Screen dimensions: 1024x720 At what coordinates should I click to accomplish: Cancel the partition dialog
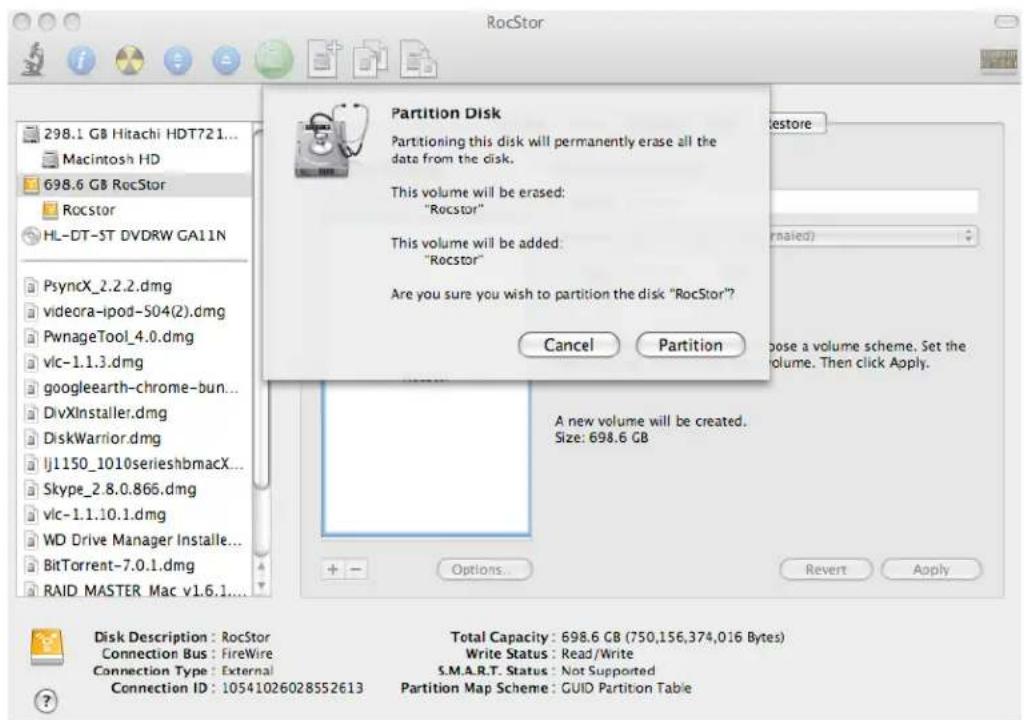pos(569,345)
